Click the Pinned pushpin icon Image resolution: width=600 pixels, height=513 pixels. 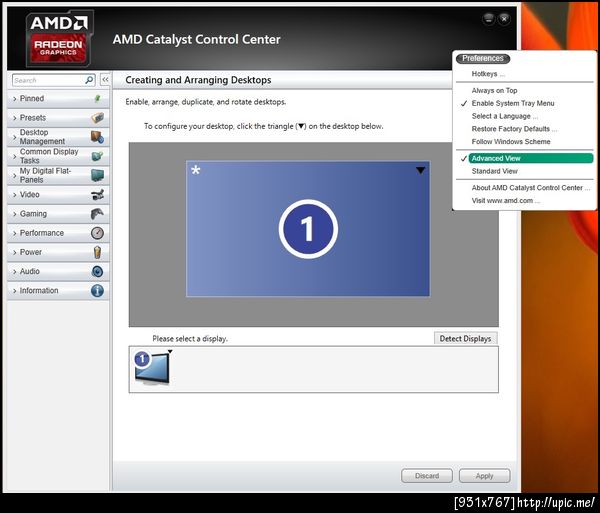98,98
